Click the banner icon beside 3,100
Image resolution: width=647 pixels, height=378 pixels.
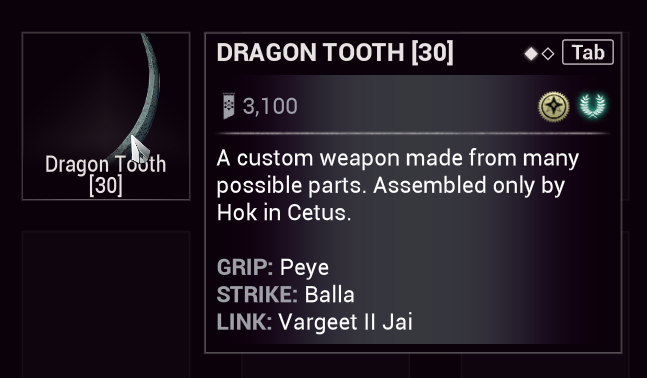coord(229,106)
